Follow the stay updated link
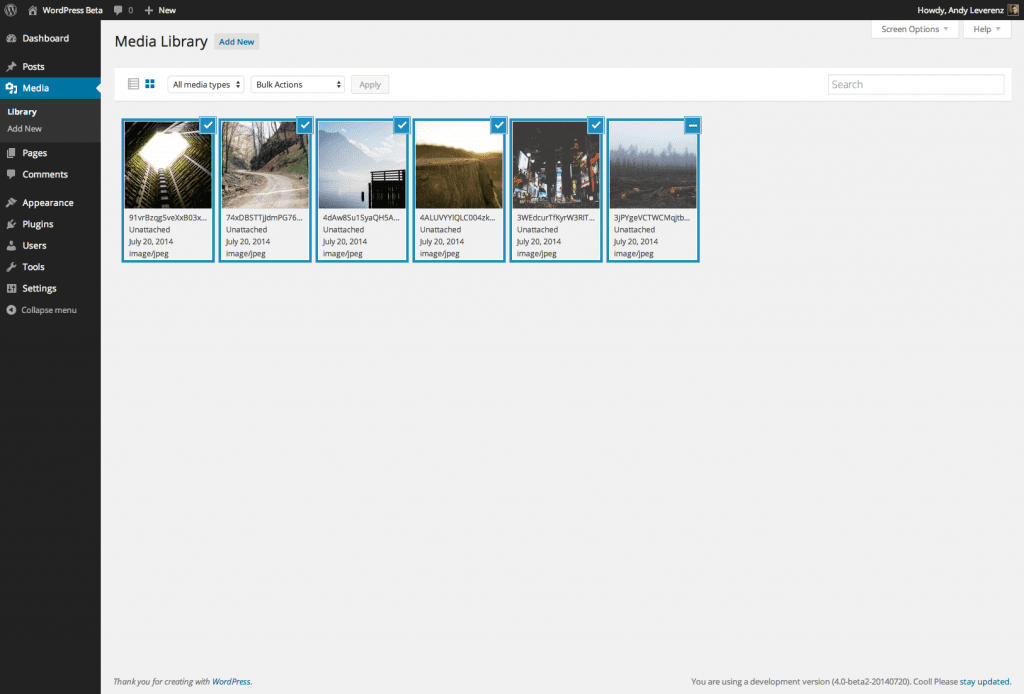The image size is (1024, 694). pyautogui.click(x=985, y=681)
